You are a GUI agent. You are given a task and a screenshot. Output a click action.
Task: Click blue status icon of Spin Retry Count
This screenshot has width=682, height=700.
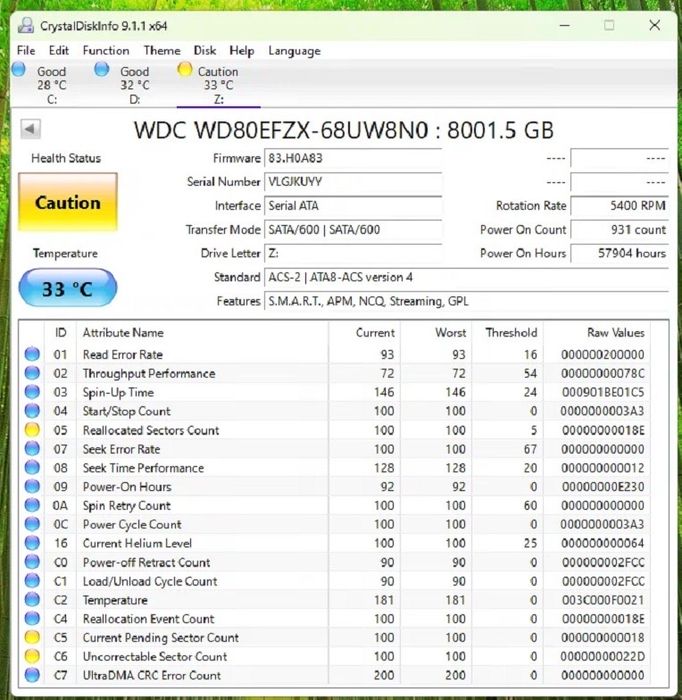click(32, 505)
